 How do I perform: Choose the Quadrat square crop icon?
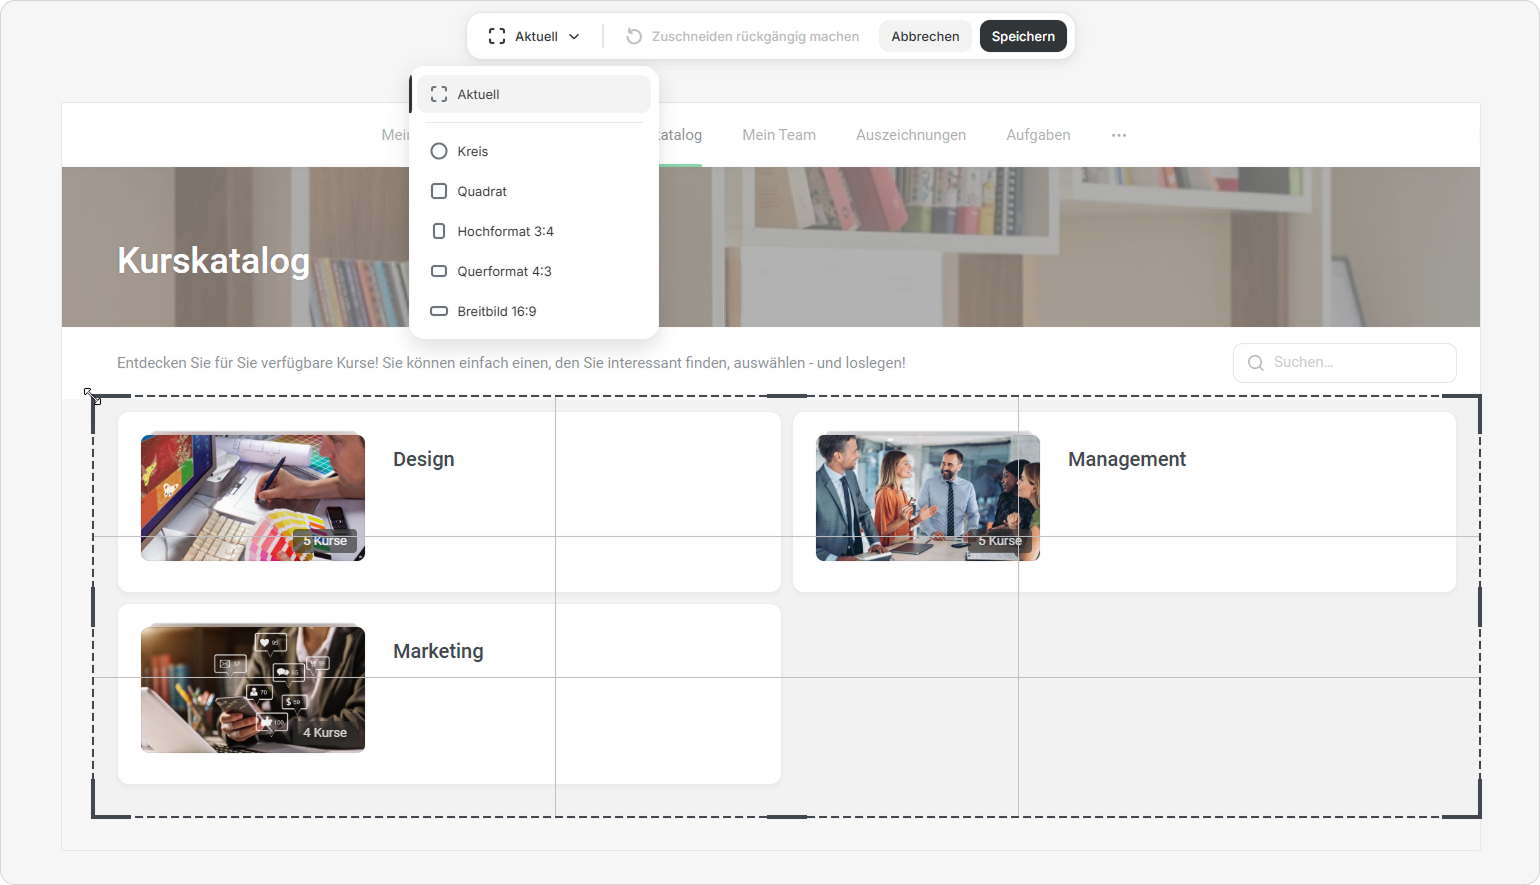[439, 191]
